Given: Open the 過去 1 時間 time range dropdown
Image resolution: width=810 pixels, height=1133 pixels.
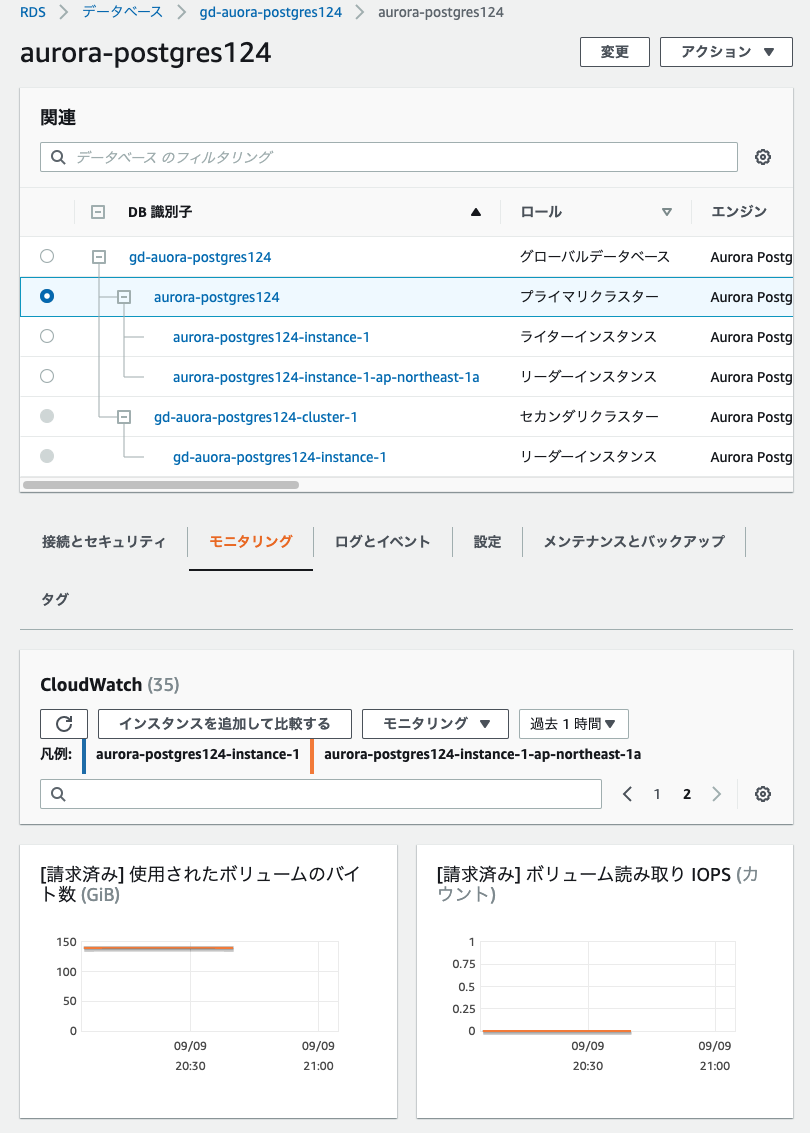Looking at the screenshot, I should (x=574, y=723).
